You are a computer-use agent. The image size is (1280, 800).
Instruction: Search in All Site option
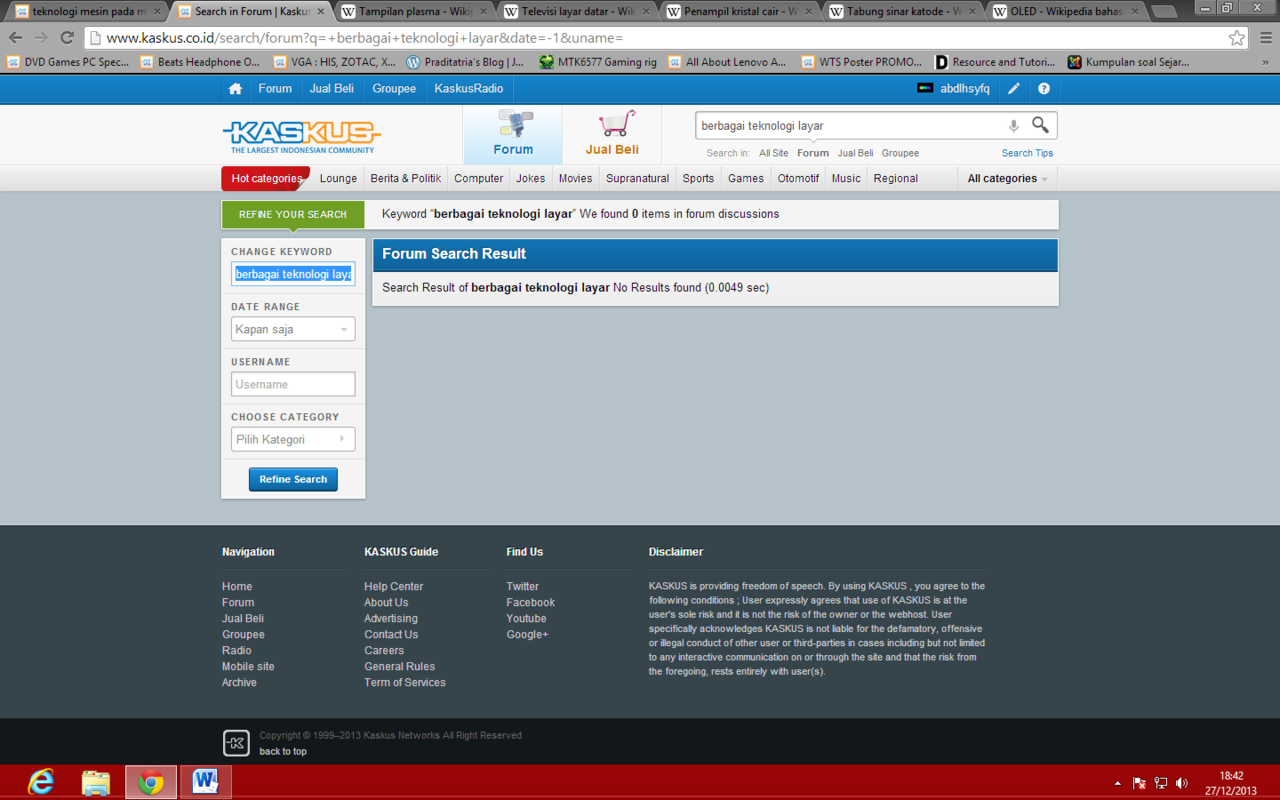[x=773, y=153]
